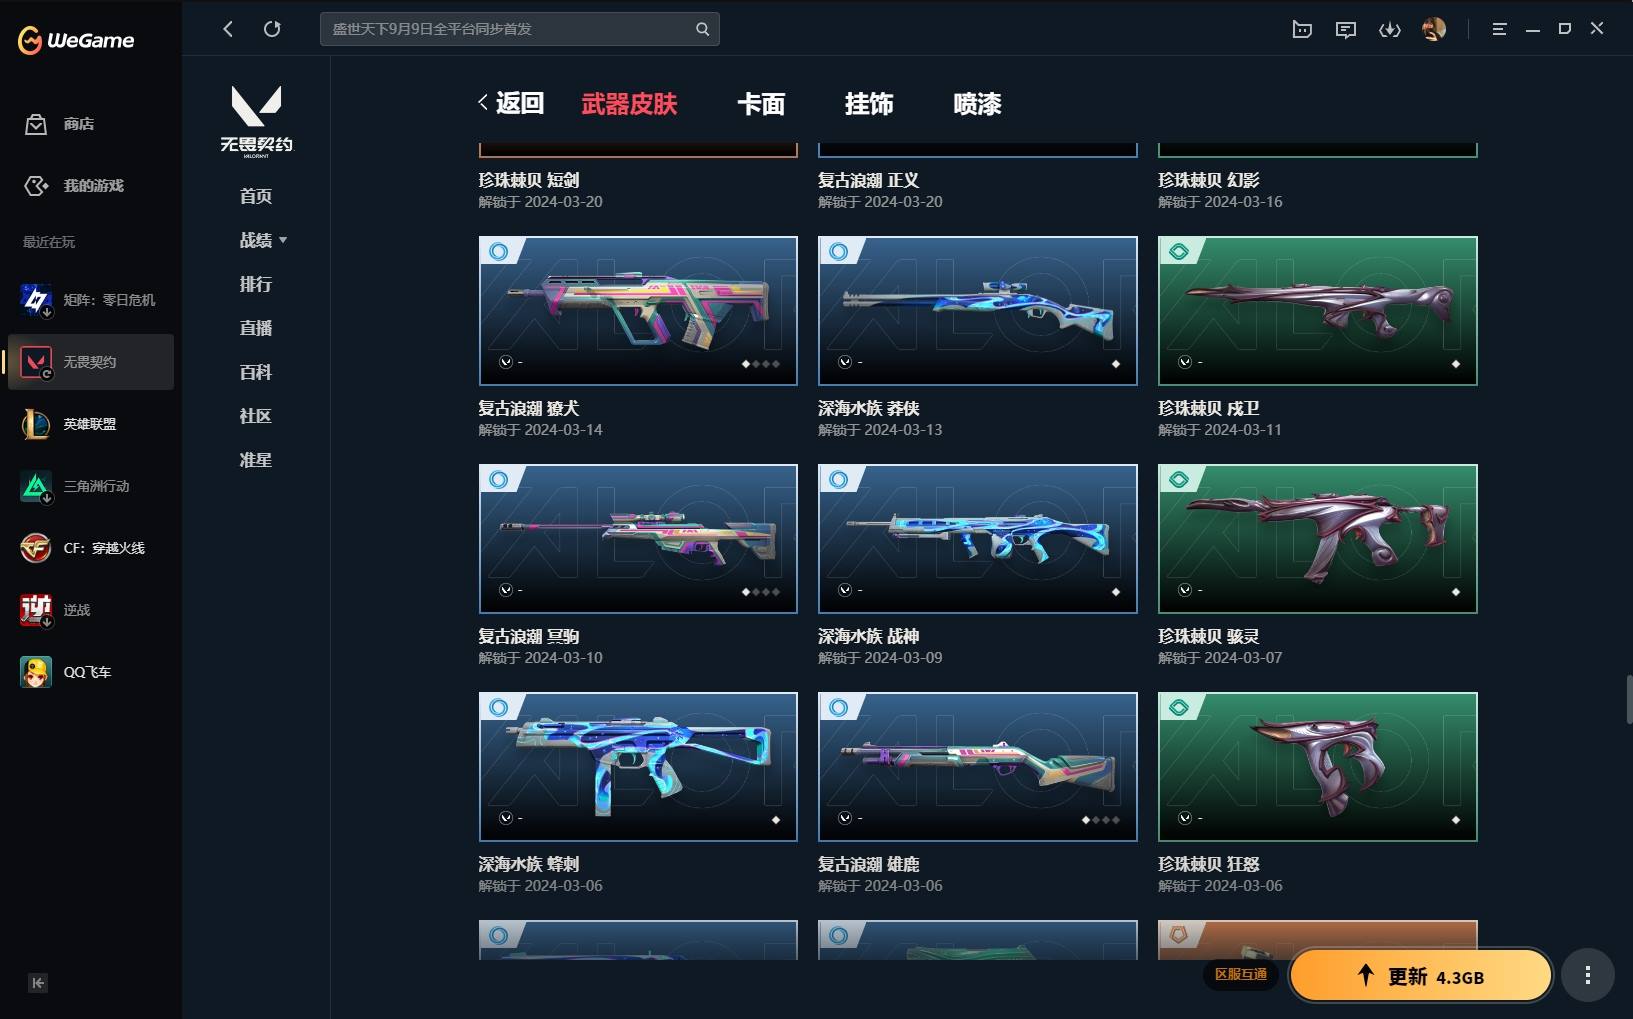Open the 准星 menu item
The width and height of the screenshot is (1633, 1019).
click(256, 460)
